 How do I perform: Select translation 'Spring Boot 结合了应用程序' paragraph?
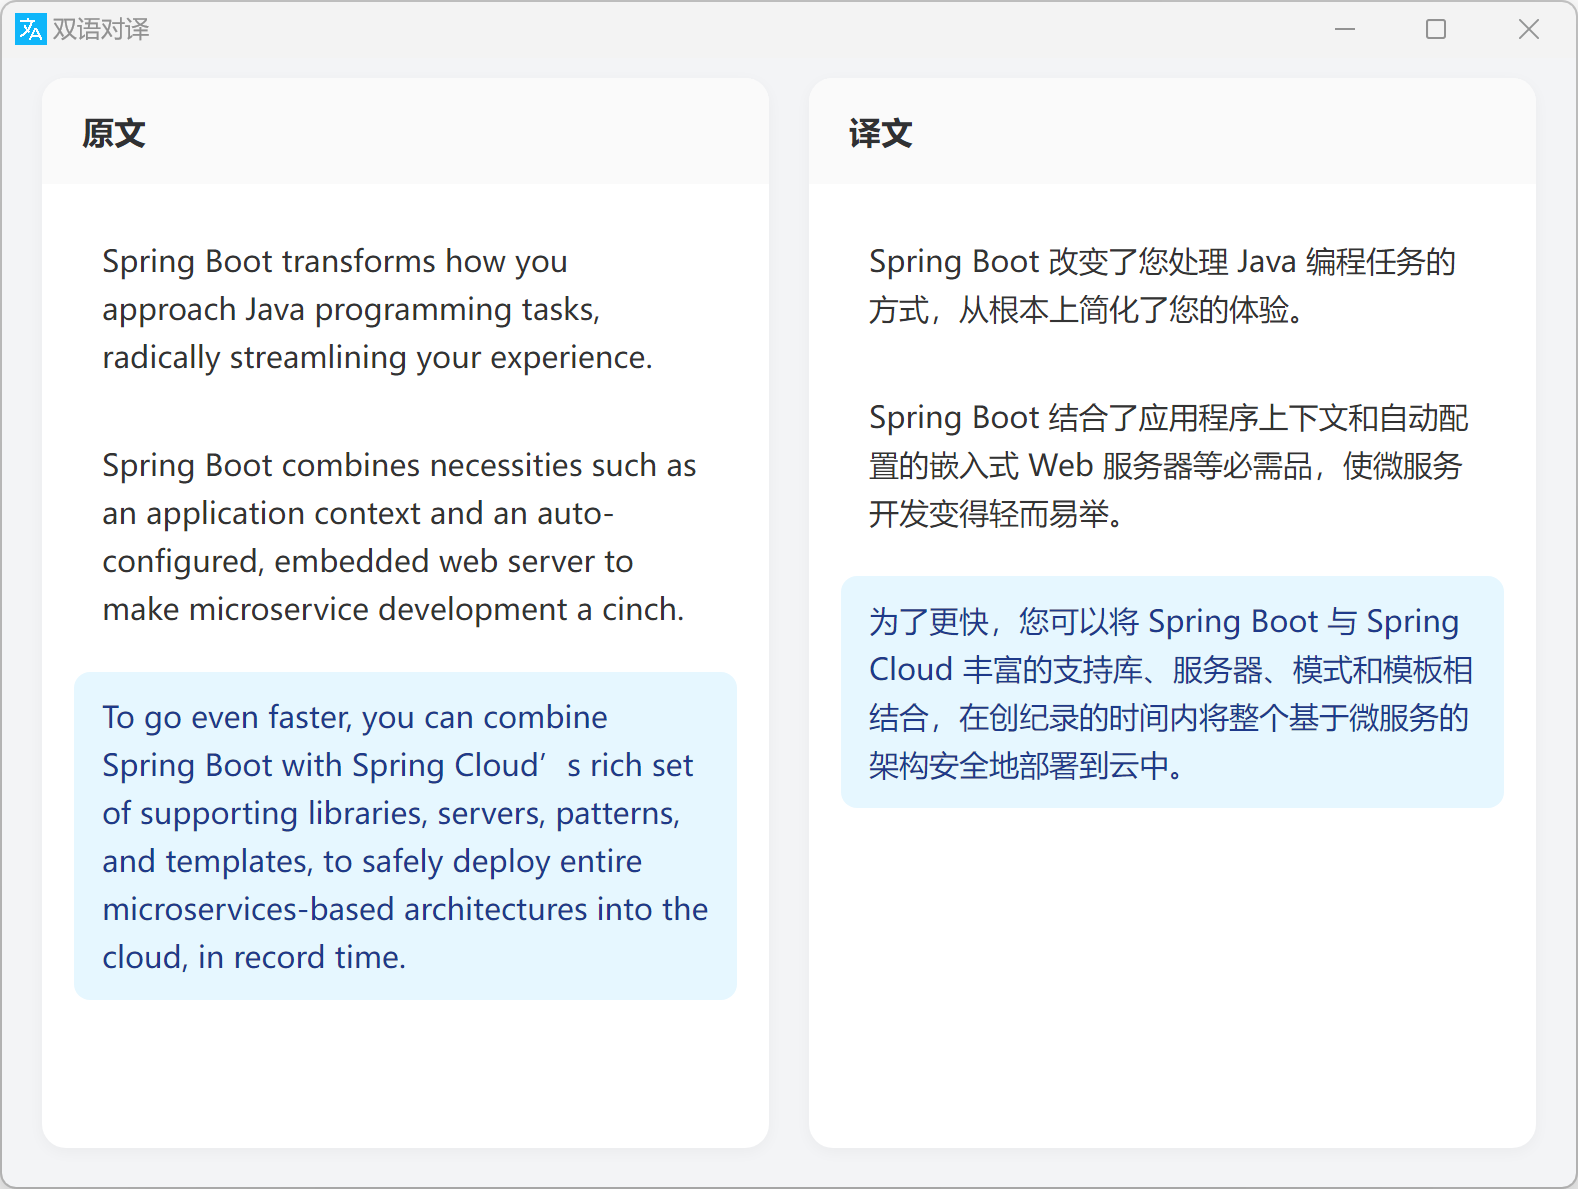click(x=1172, y=465)
